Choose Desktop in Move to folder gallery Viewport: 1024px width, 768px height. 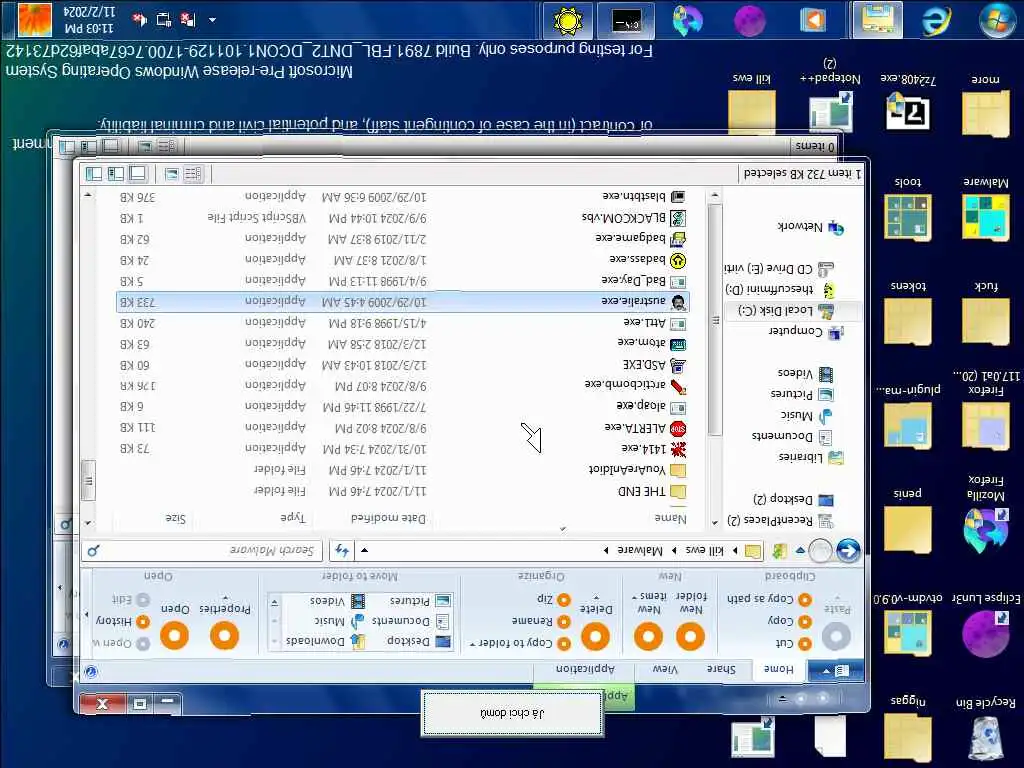(x=418, y=641)
